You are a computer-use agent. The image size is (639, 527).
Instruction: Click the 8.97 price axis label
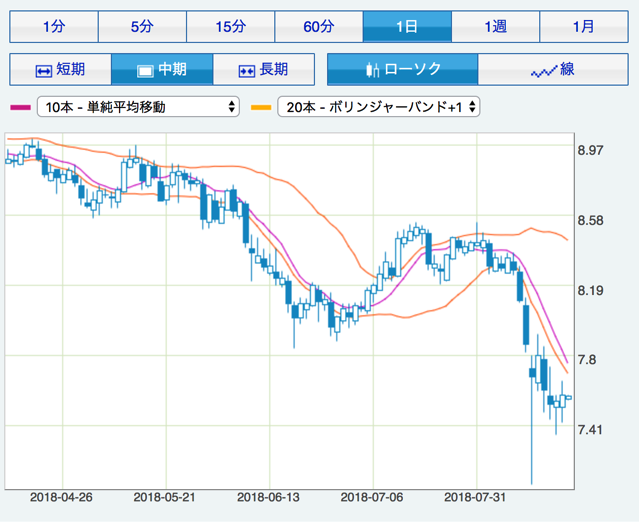(x=590, y=150)
